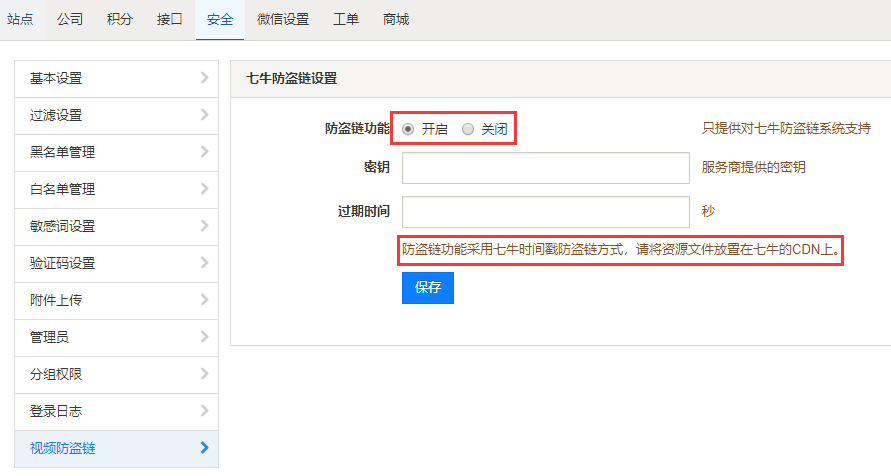Click the note about 七牛时间戳防盗链方式

[621, 249]
